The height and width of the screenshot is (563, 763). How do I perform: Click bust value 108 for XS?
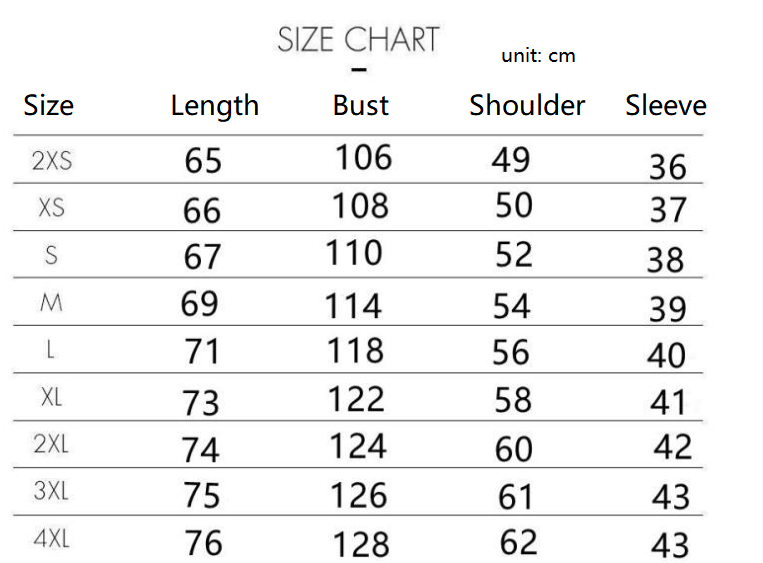[x=360, y=205]
